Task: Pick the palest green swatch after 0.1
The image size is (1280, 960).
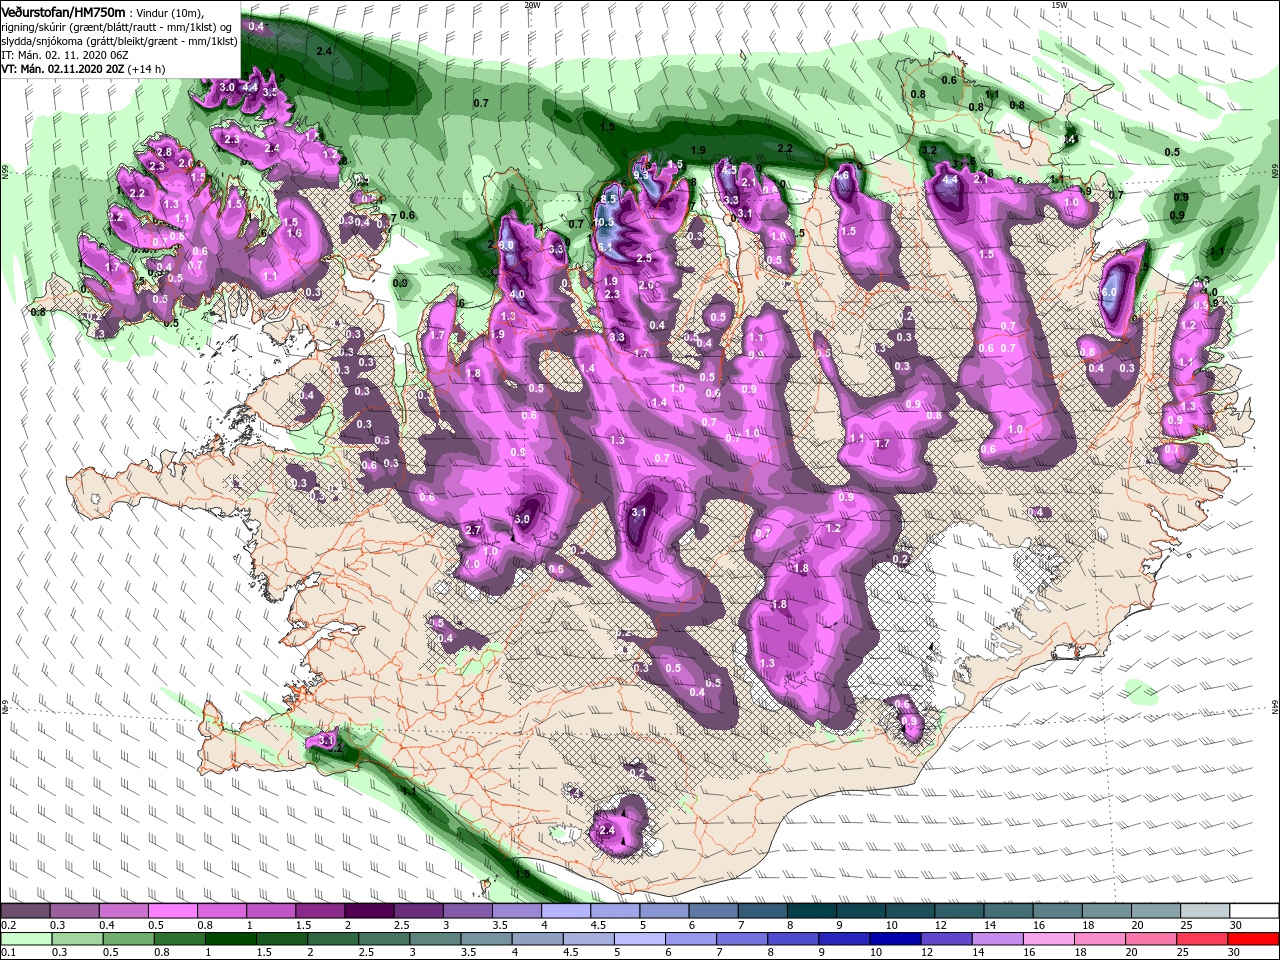Action: pos(25,940)
